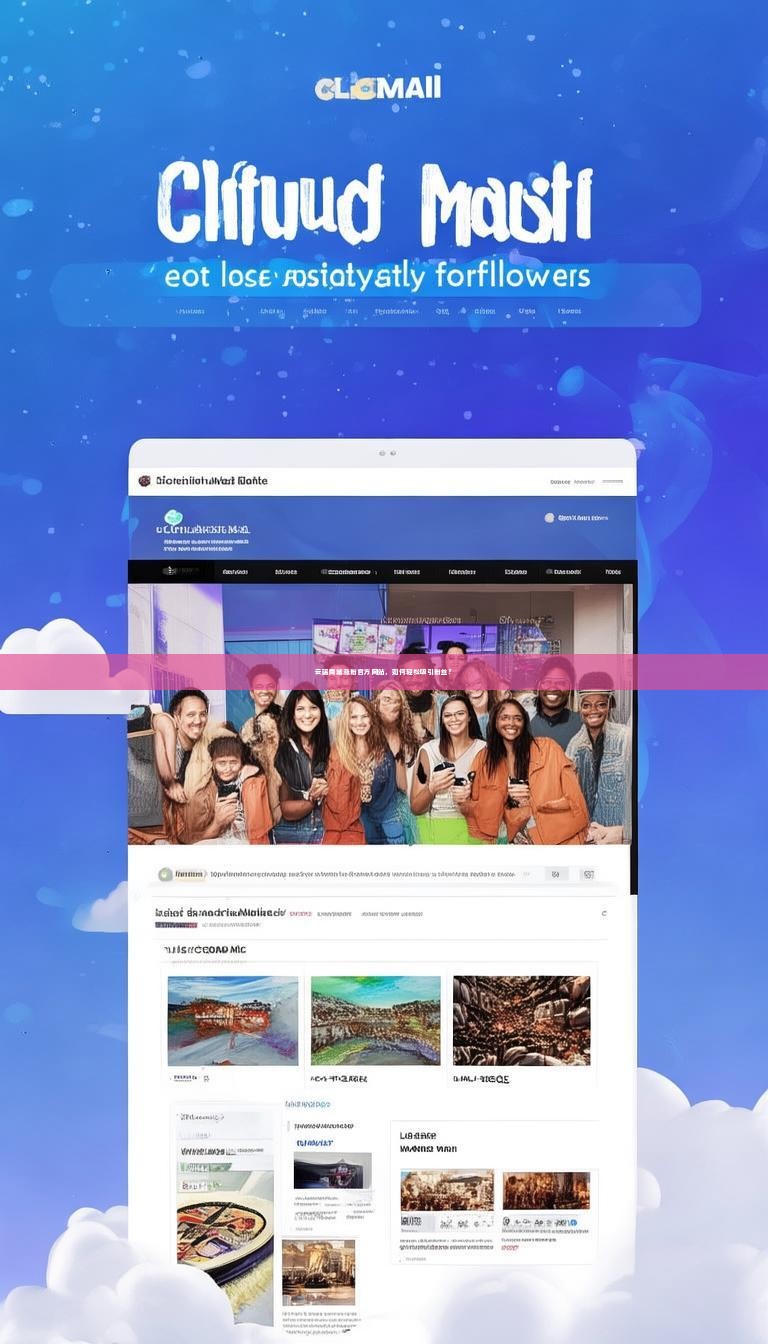
Task: Click the CloMail logo at the top
Action: click(378, 88)
